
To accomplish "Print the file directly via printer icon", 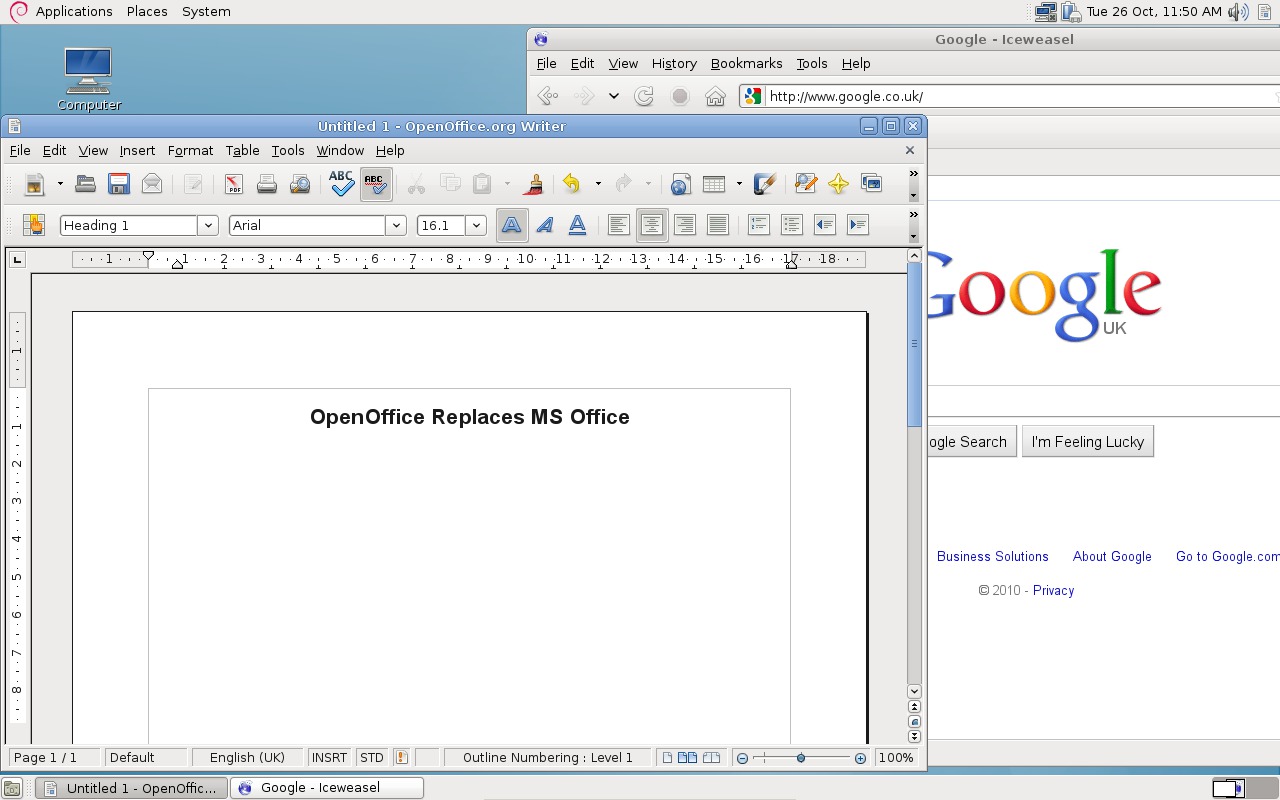I will point(266,184).
